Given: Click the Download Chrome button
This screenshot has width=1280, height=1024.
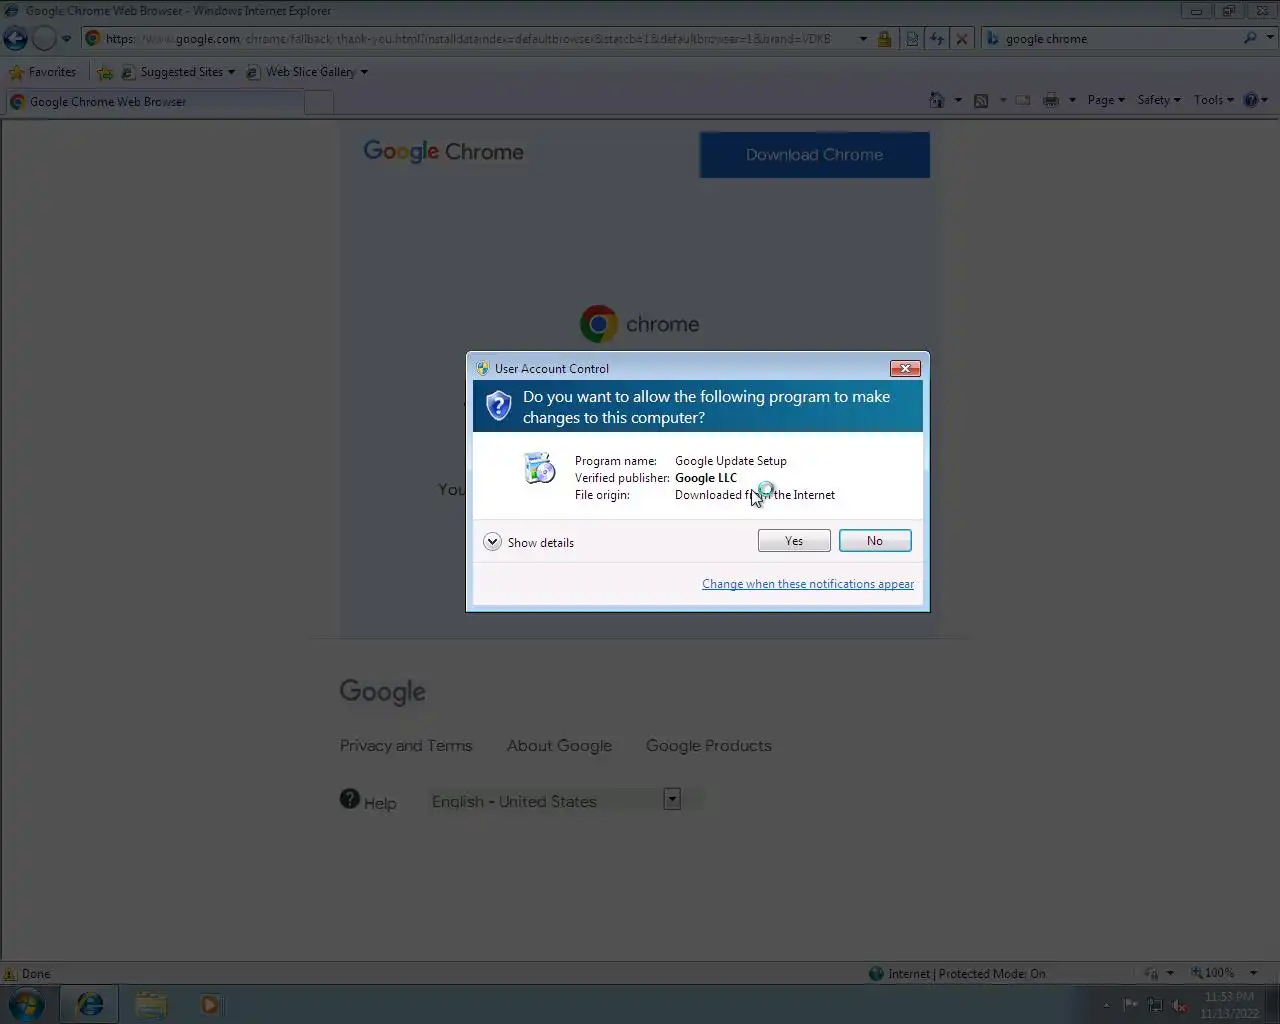Looking at the screenshot, I should point(814,155).
